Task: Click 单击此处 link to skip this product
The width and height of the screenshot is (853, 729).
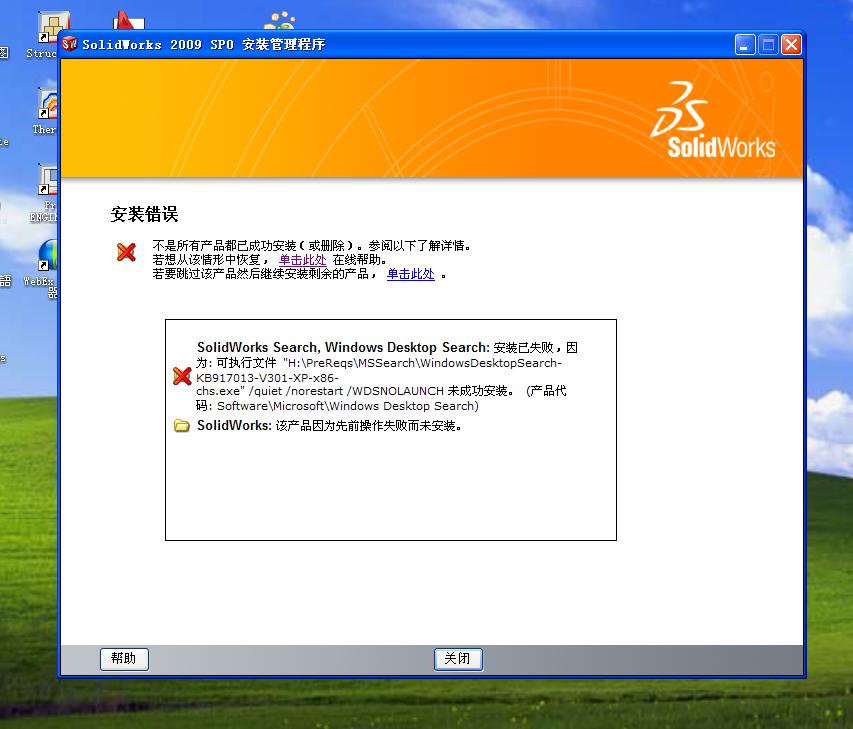Action: [411, 274]
